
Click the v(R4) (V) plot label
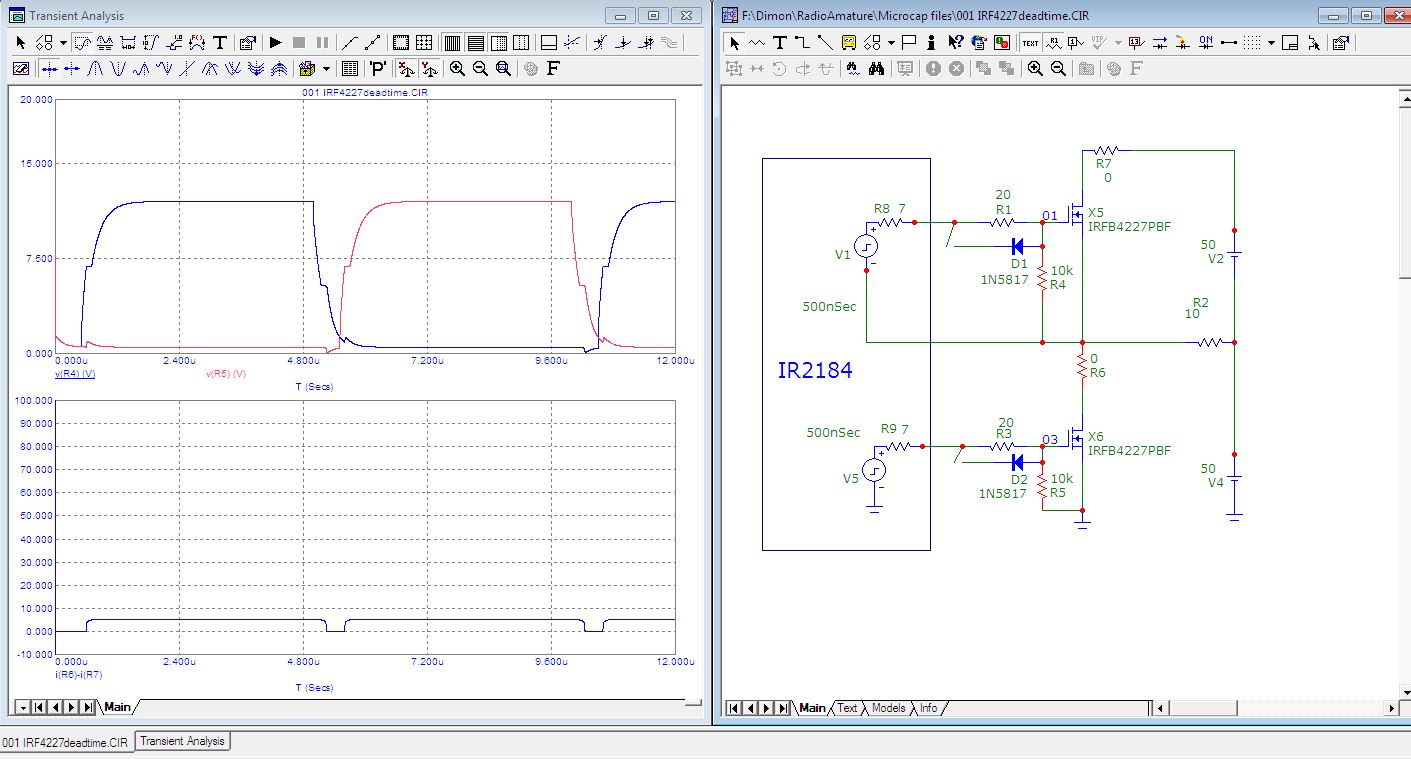(75, 373)
